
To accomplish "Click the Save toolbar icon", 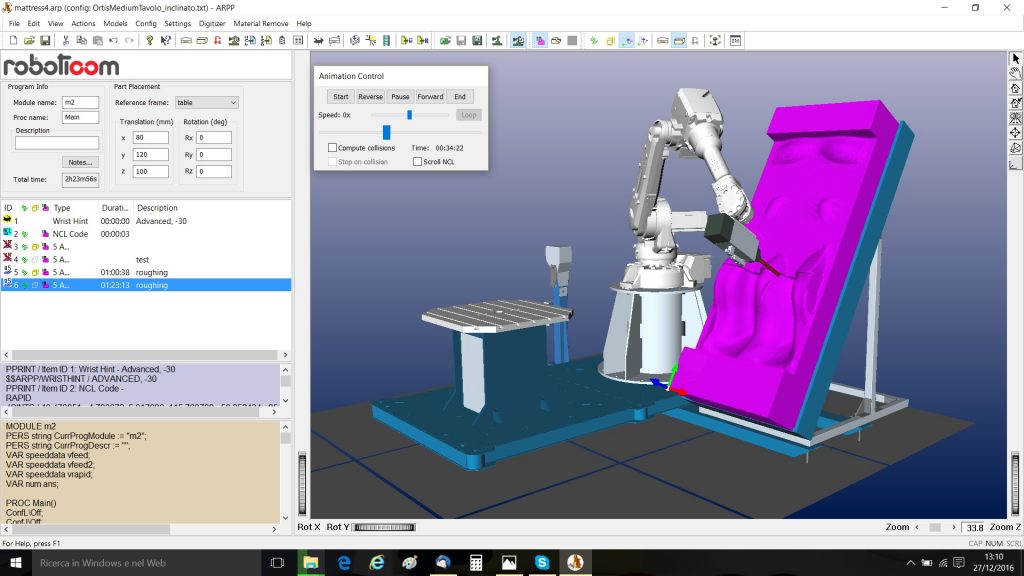I will click(x=45, y=41).
